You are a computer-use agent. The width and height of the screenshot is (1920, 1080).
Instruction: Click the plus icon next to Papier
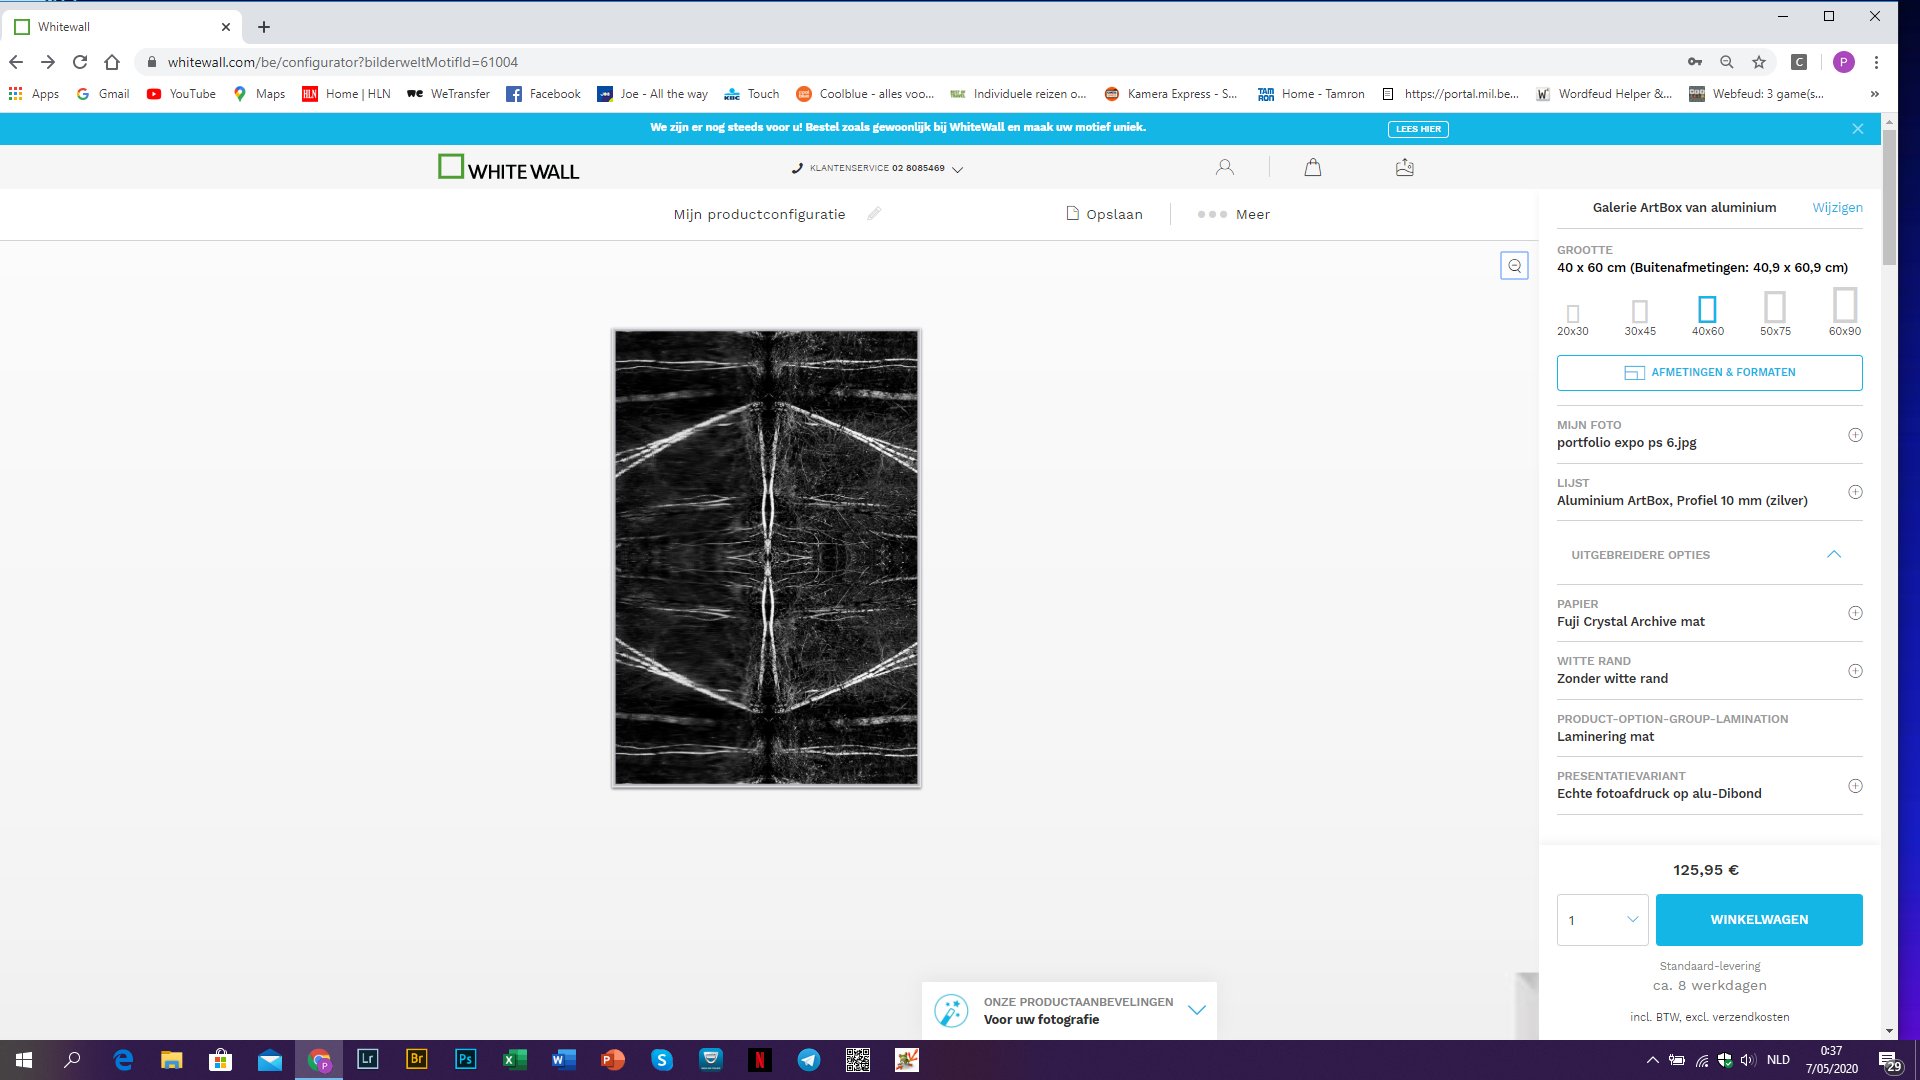coord(1855,613)
